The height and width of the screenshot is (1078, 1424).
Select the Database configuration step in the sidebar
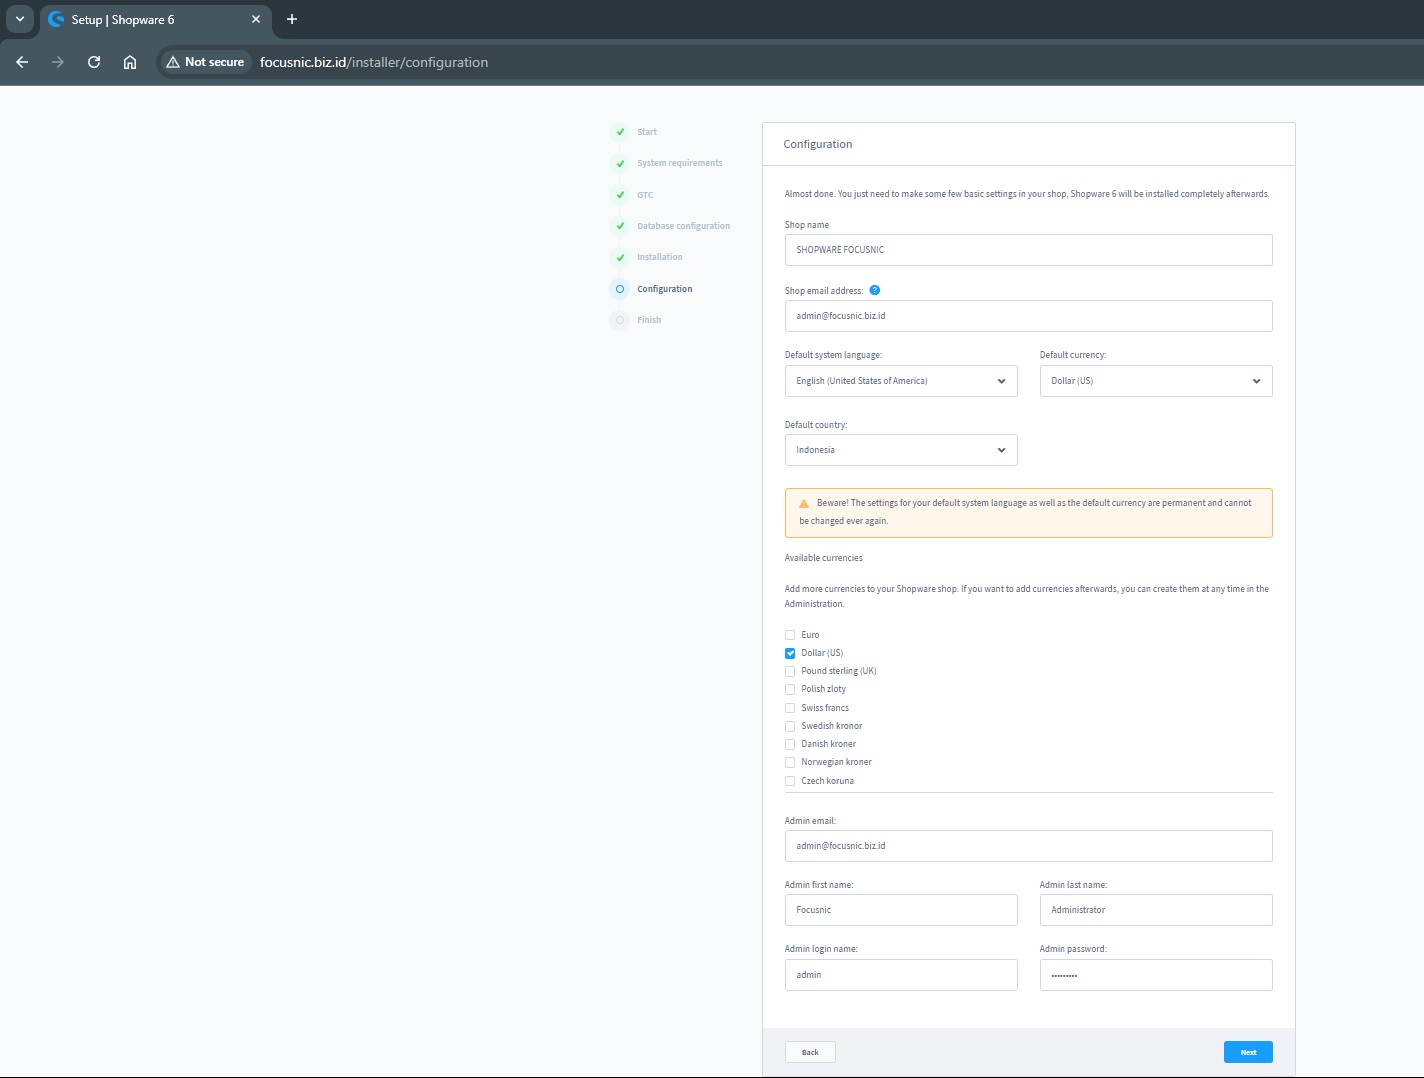(x=683, y=226)
